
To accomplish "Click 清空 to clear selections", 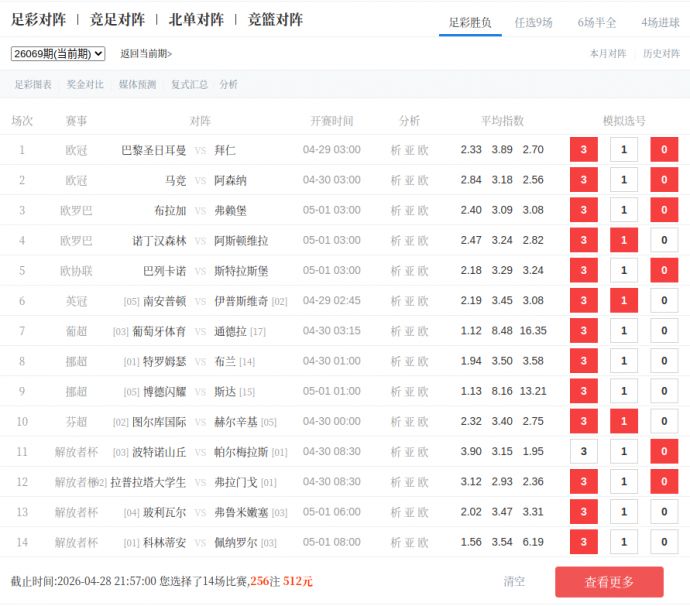I will point(514,581).
